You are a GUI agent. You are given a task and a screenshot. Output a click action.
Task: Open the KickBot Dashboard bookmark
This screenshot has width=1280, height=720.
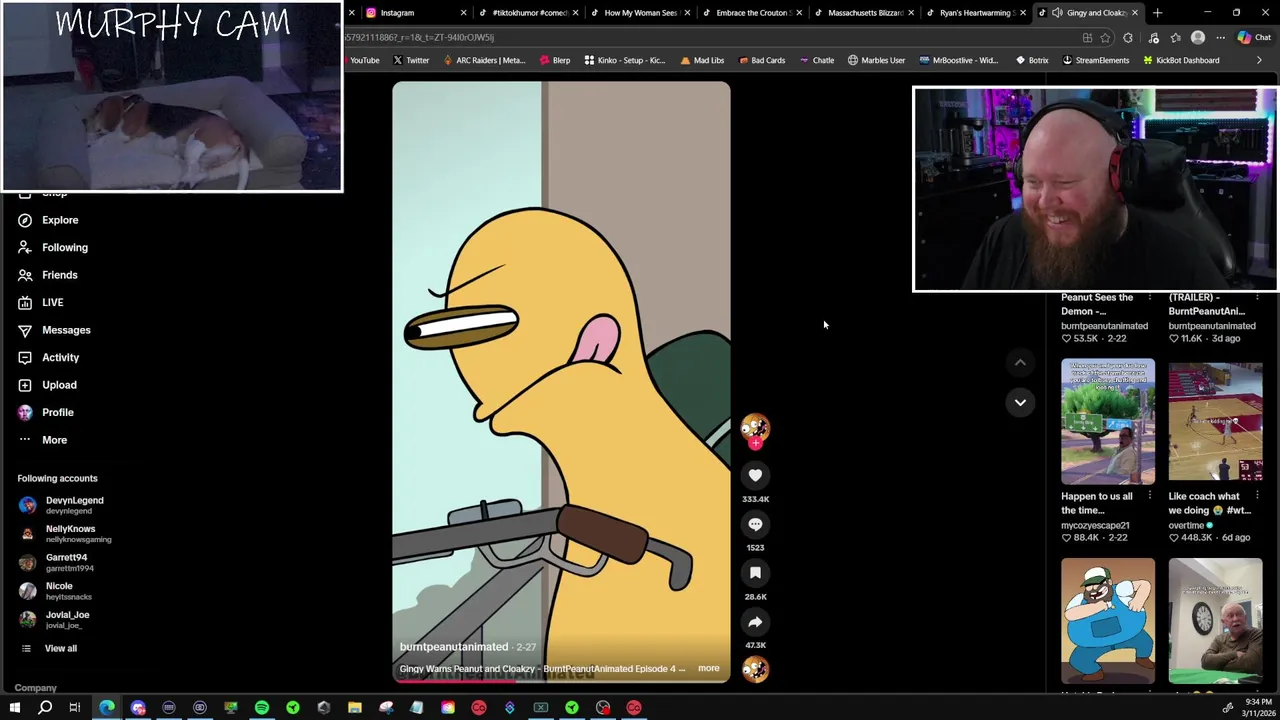click(1180, 60)
